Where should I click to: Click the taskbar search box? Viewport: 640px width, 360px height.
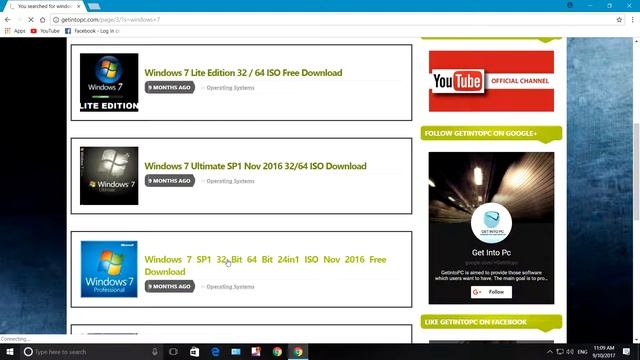(91, 351)
